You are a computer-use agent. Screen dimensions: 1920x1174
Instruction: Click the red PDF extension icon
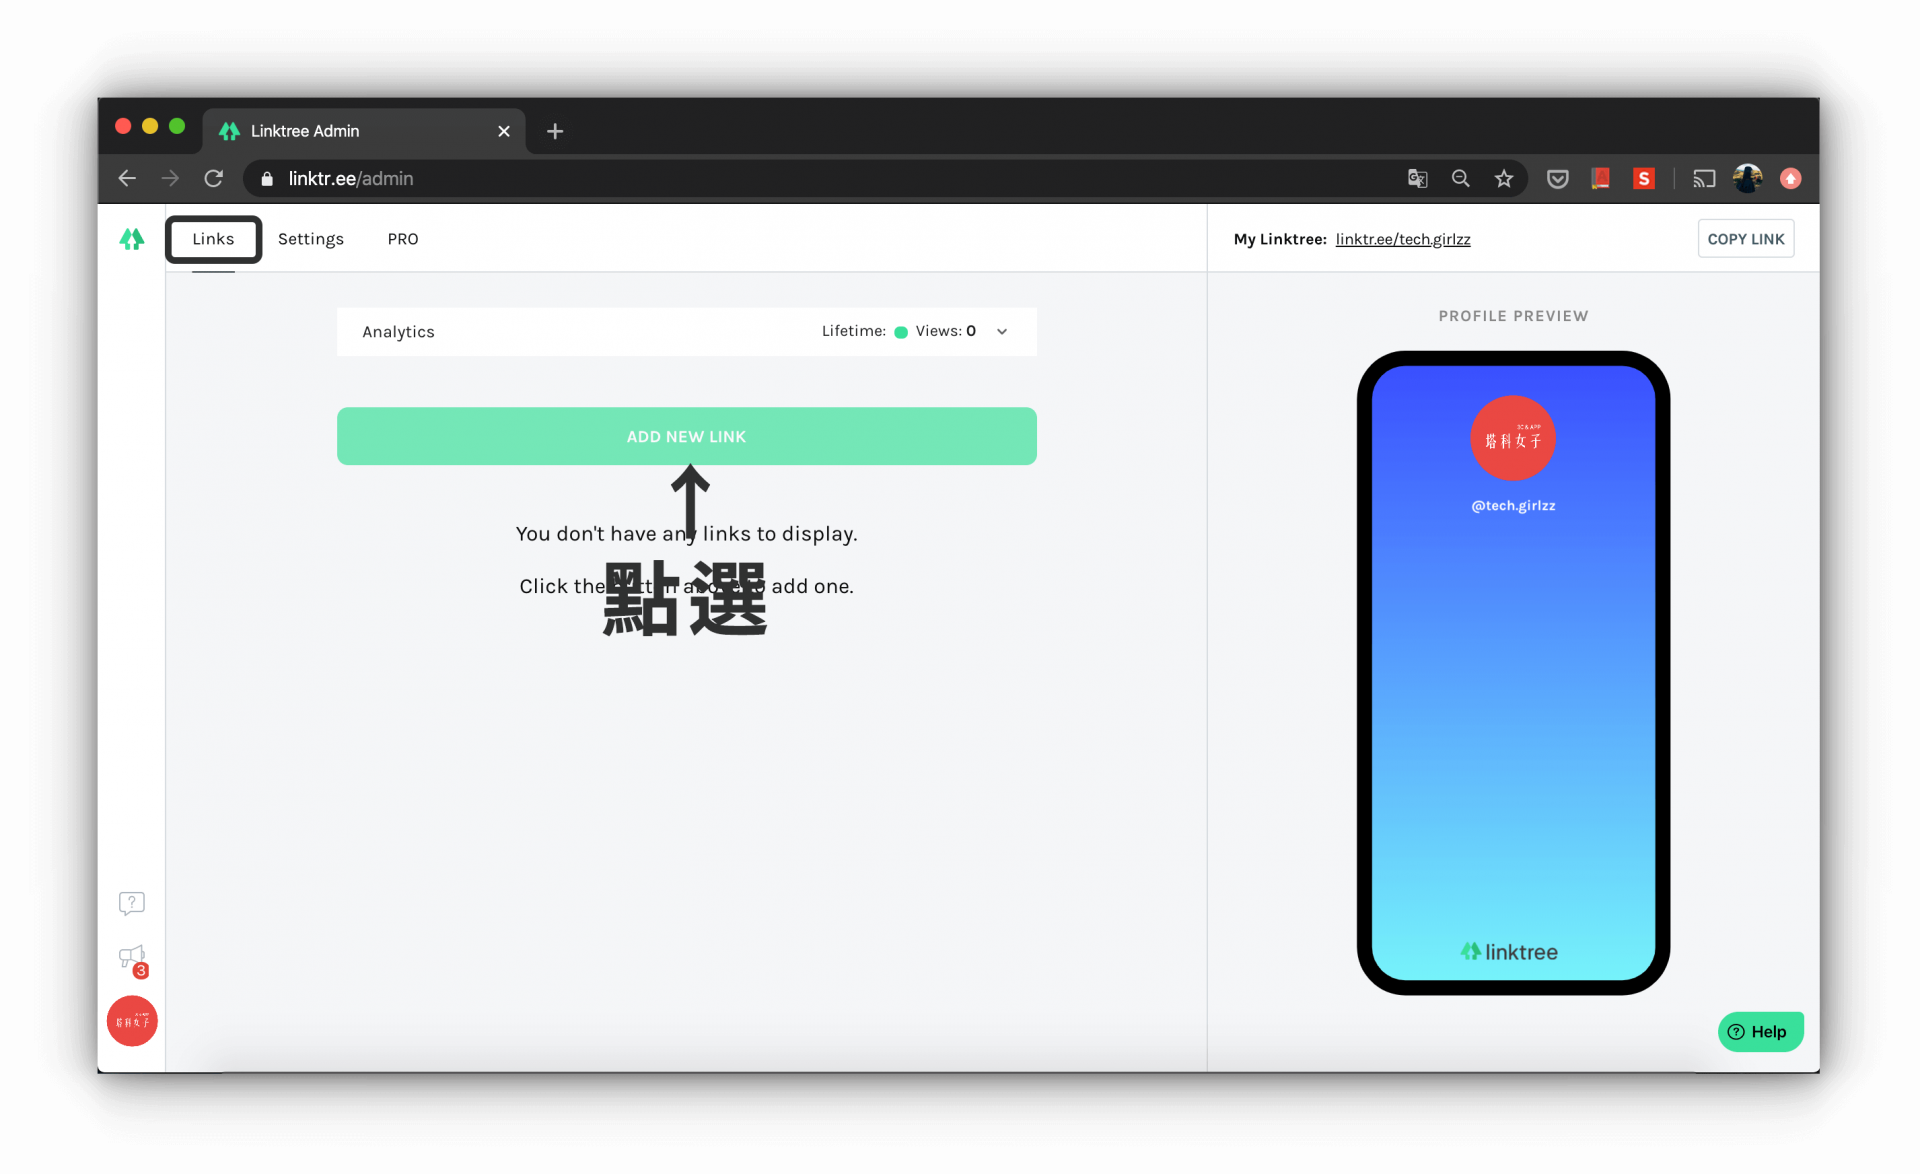pyautogui.click(x=1600, y=178)
